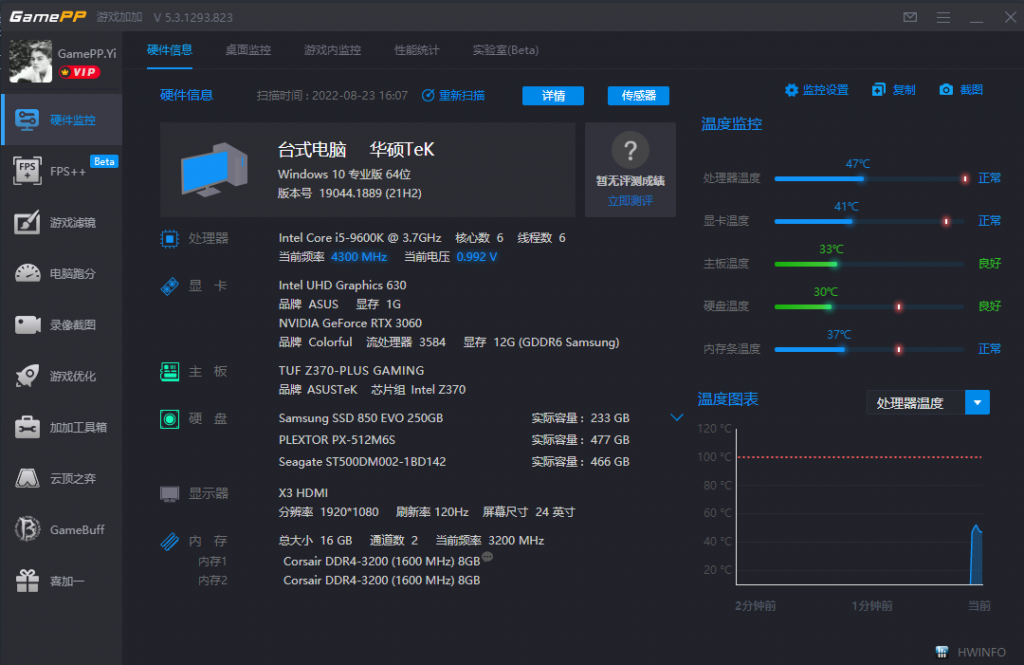
Task: Open the GameBuff sidebar item
Action: click(62, 529)
